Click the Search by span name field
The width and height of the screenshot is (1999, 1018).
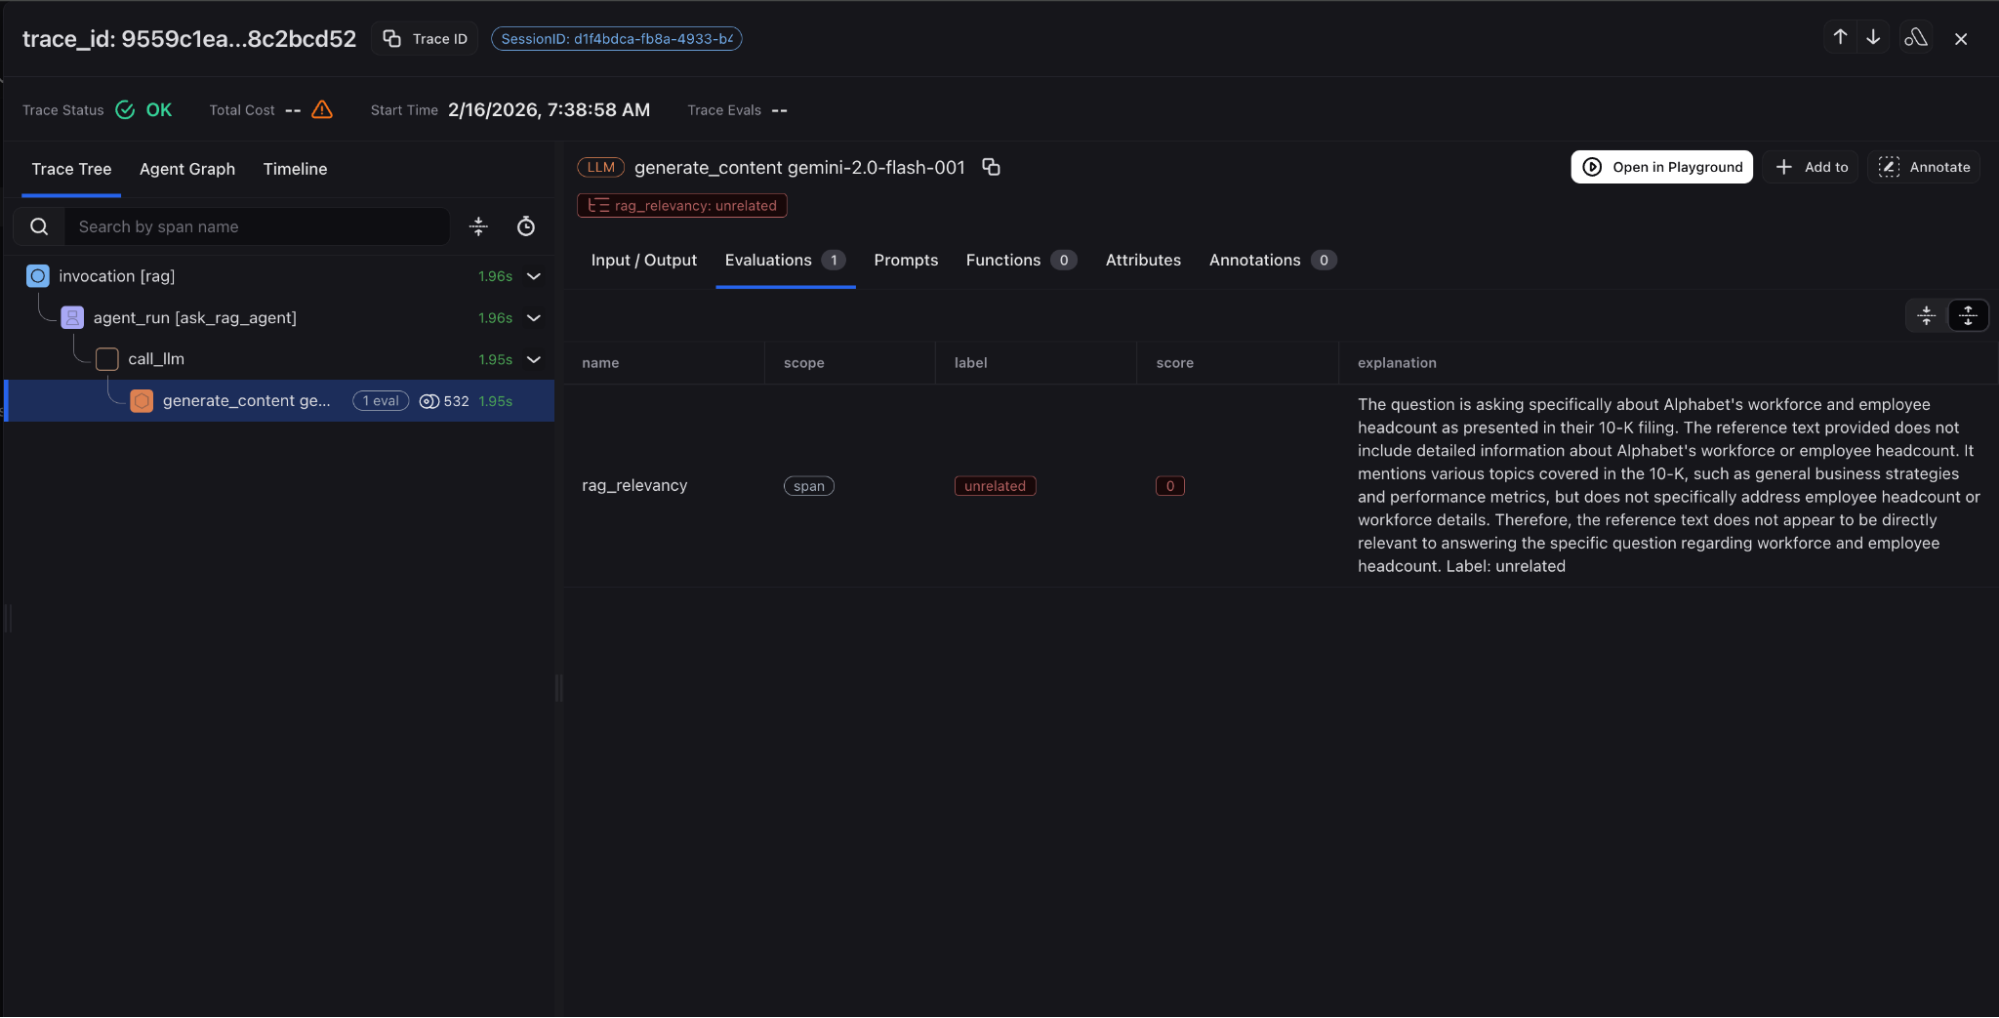255,227
